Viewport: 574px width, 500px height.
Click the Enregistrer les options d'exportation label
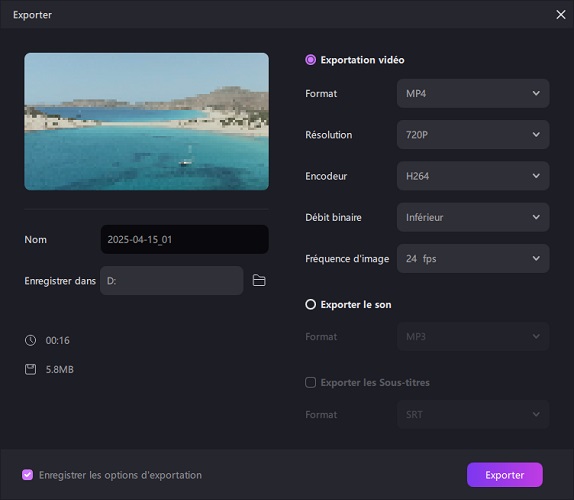(120, 475)
